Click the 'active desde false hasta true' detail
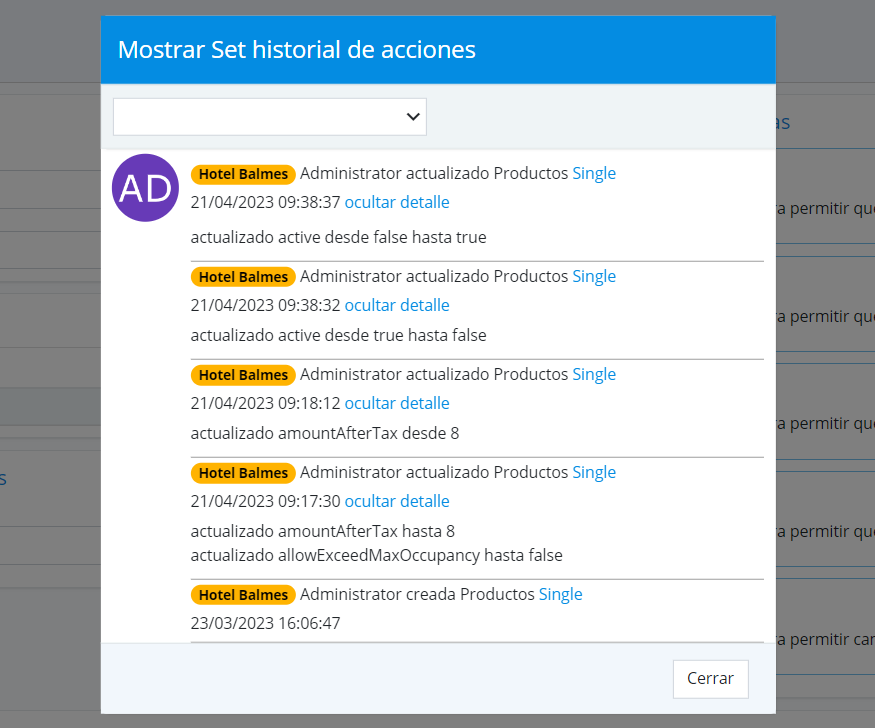 pyautogui.click(x=338, y=238)
